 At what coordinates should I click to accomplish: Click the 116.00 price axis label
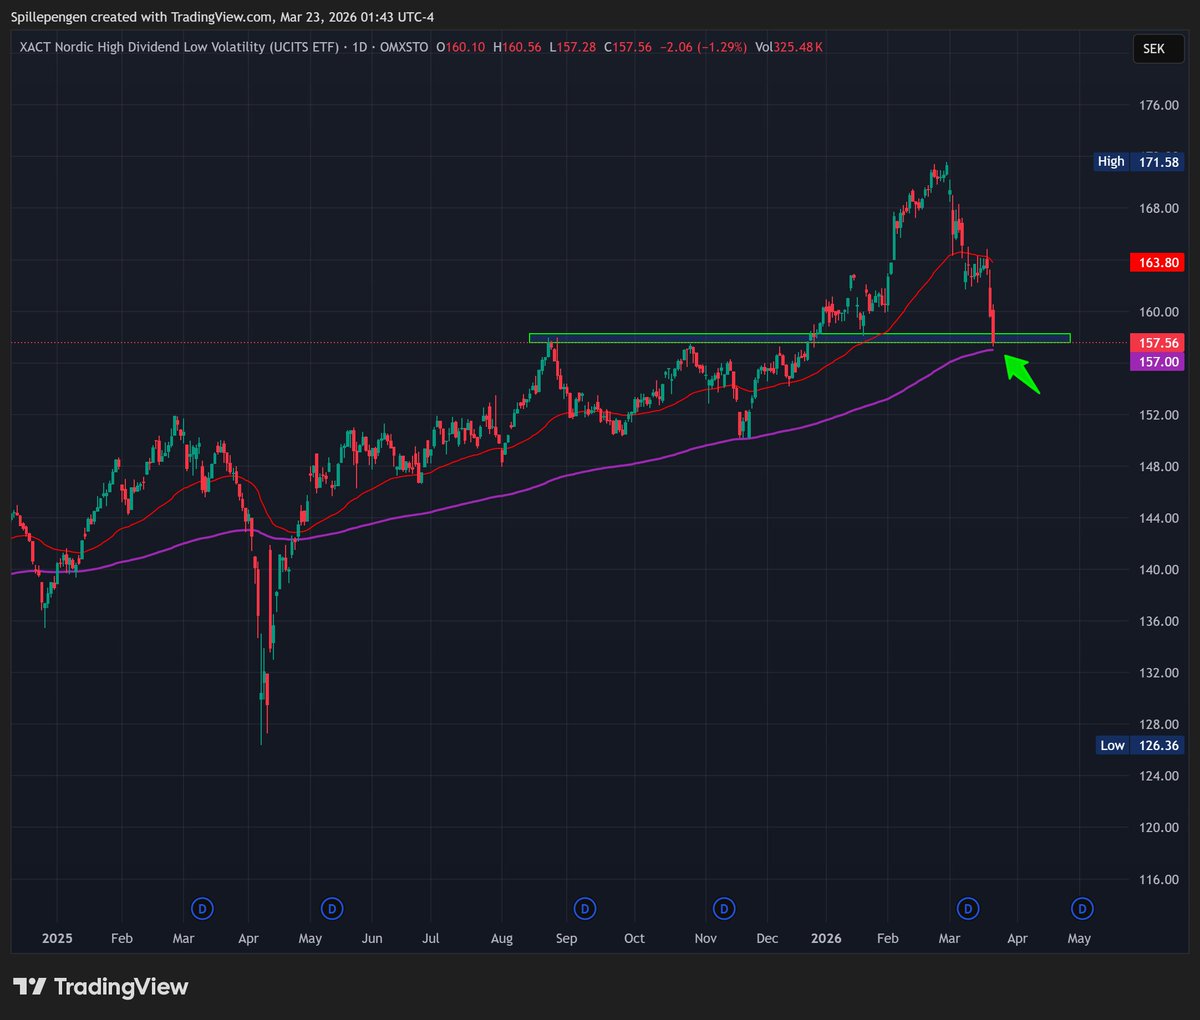(x=1158, y=879)
